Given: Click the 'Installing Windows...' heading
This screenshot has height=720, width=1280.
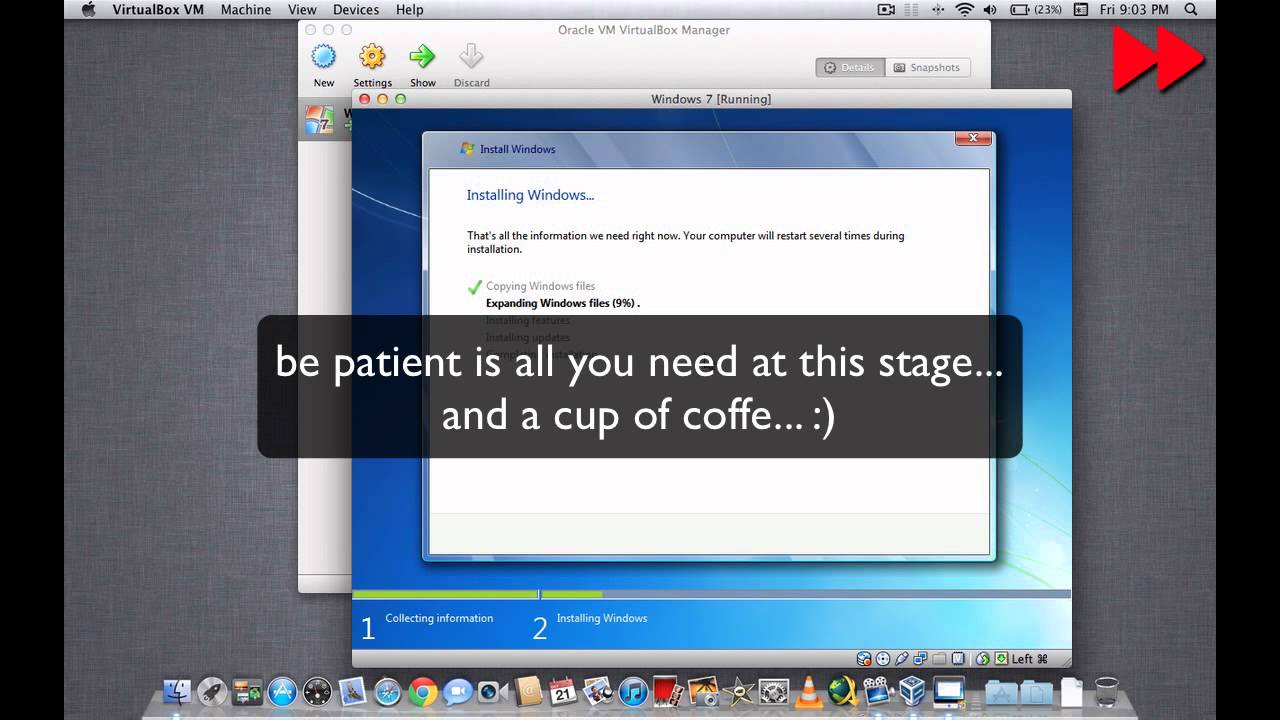Looking at the screenshot, I should click(530, 195).
